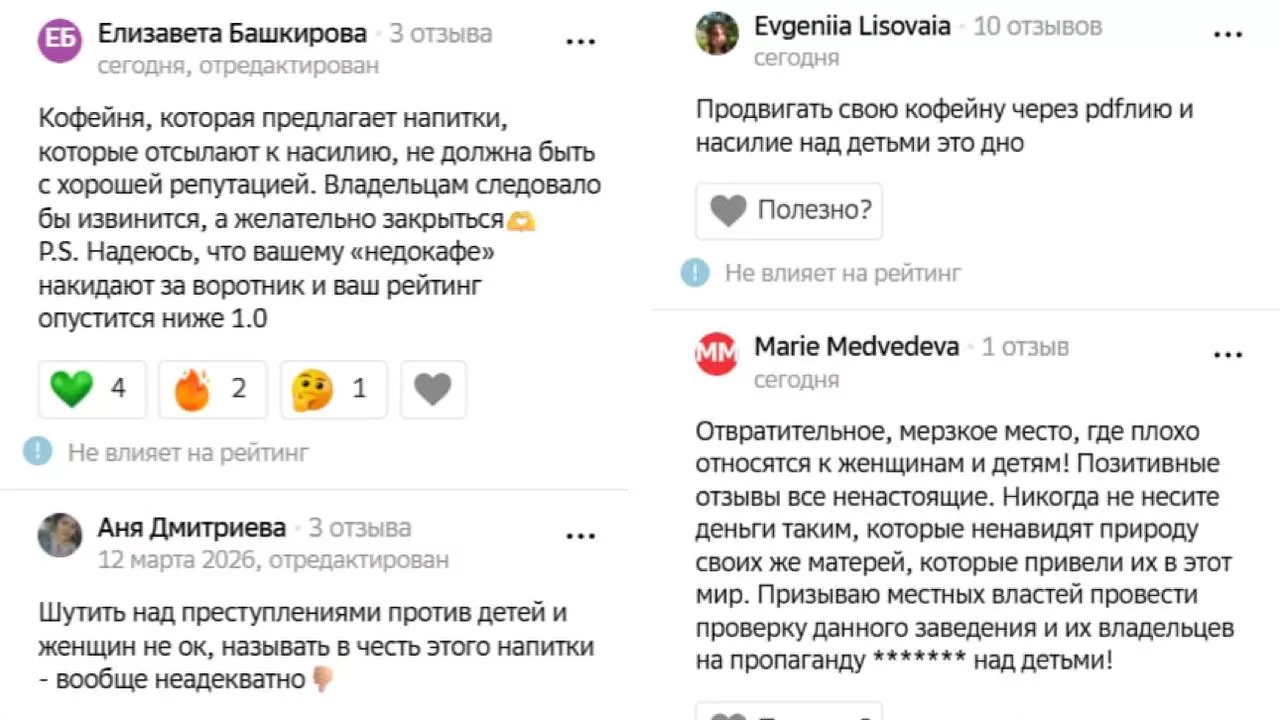The height and width of the screenshot is (720, 1280).
Task: Open the options menu on Елизавета Башкирова's review
Action: (x=581, y=42)
